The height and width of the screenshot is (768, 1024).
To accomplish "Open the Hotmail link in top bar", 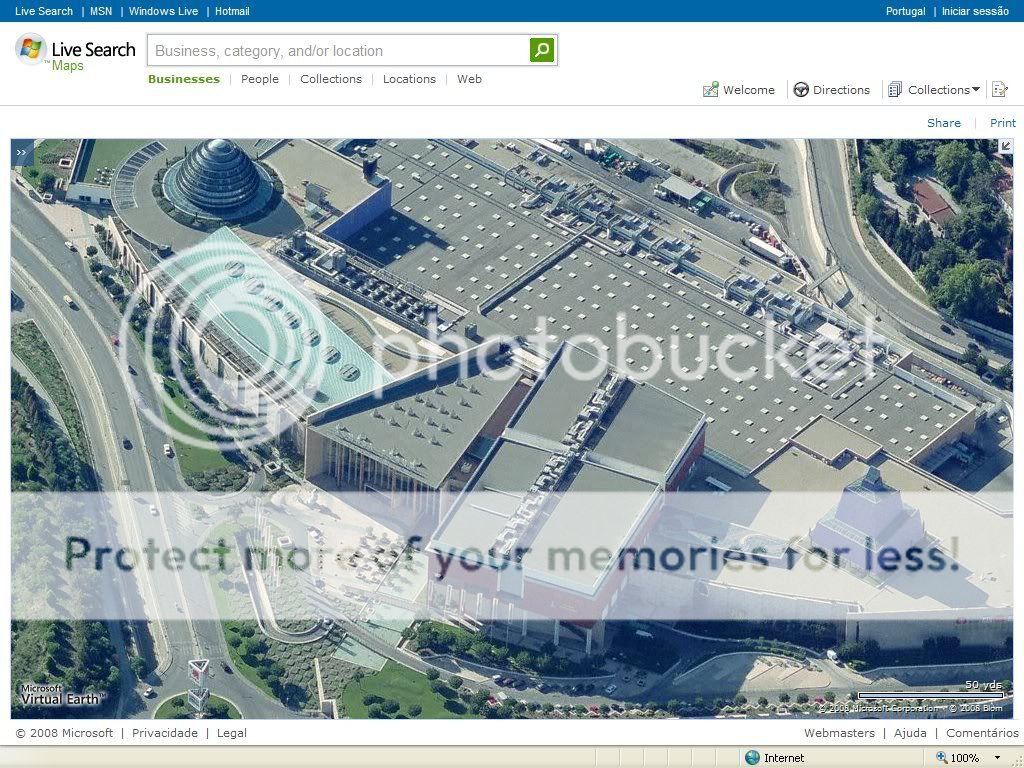I will 232,11.
